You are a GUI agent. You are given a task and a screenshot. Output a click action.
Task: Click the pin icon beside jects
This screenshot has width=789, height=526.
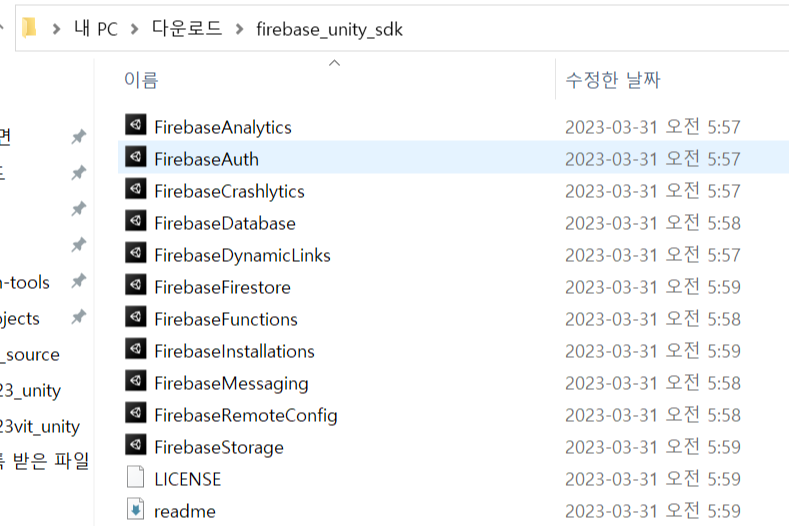pos(78,317)
